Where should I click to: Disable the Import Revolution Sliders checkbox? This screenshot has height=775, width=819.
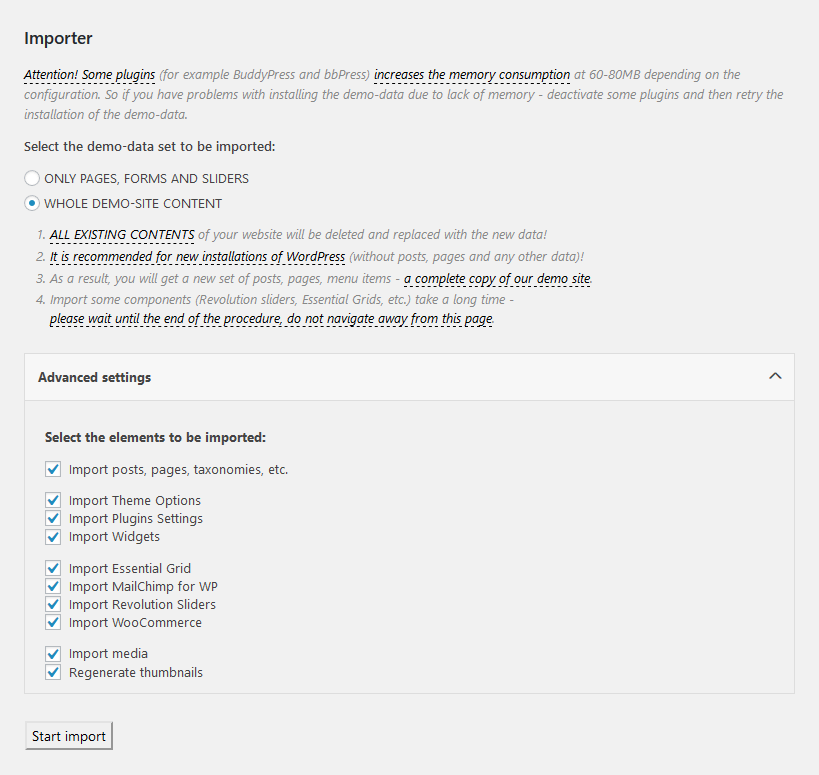tap(53, 605)
